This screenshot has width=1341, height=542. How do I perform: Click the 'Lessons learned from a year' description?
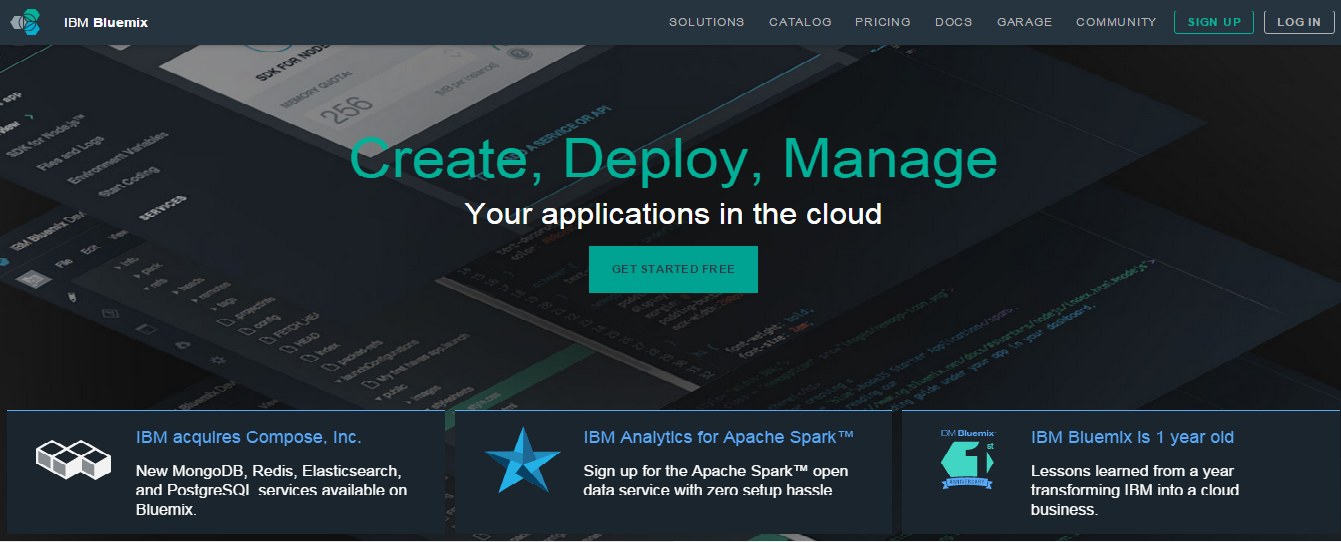coord(1135,490)
